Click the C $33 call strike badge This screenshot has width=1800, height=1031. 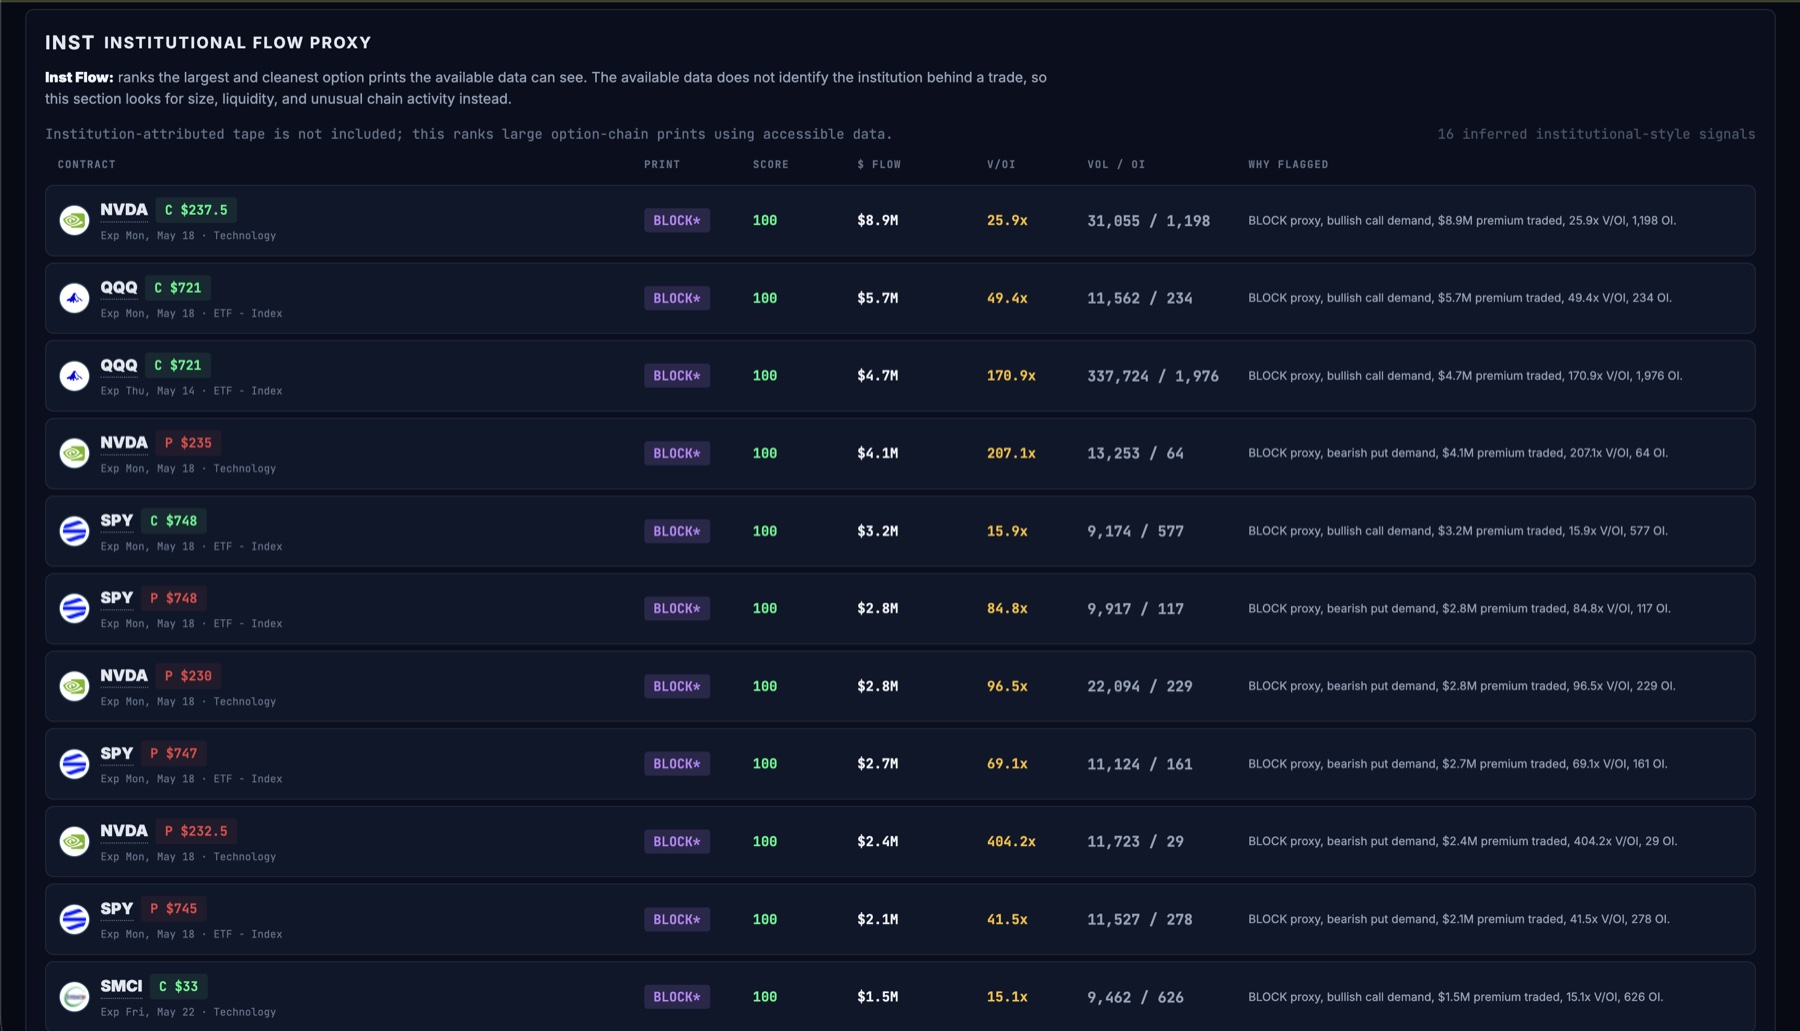179,986
